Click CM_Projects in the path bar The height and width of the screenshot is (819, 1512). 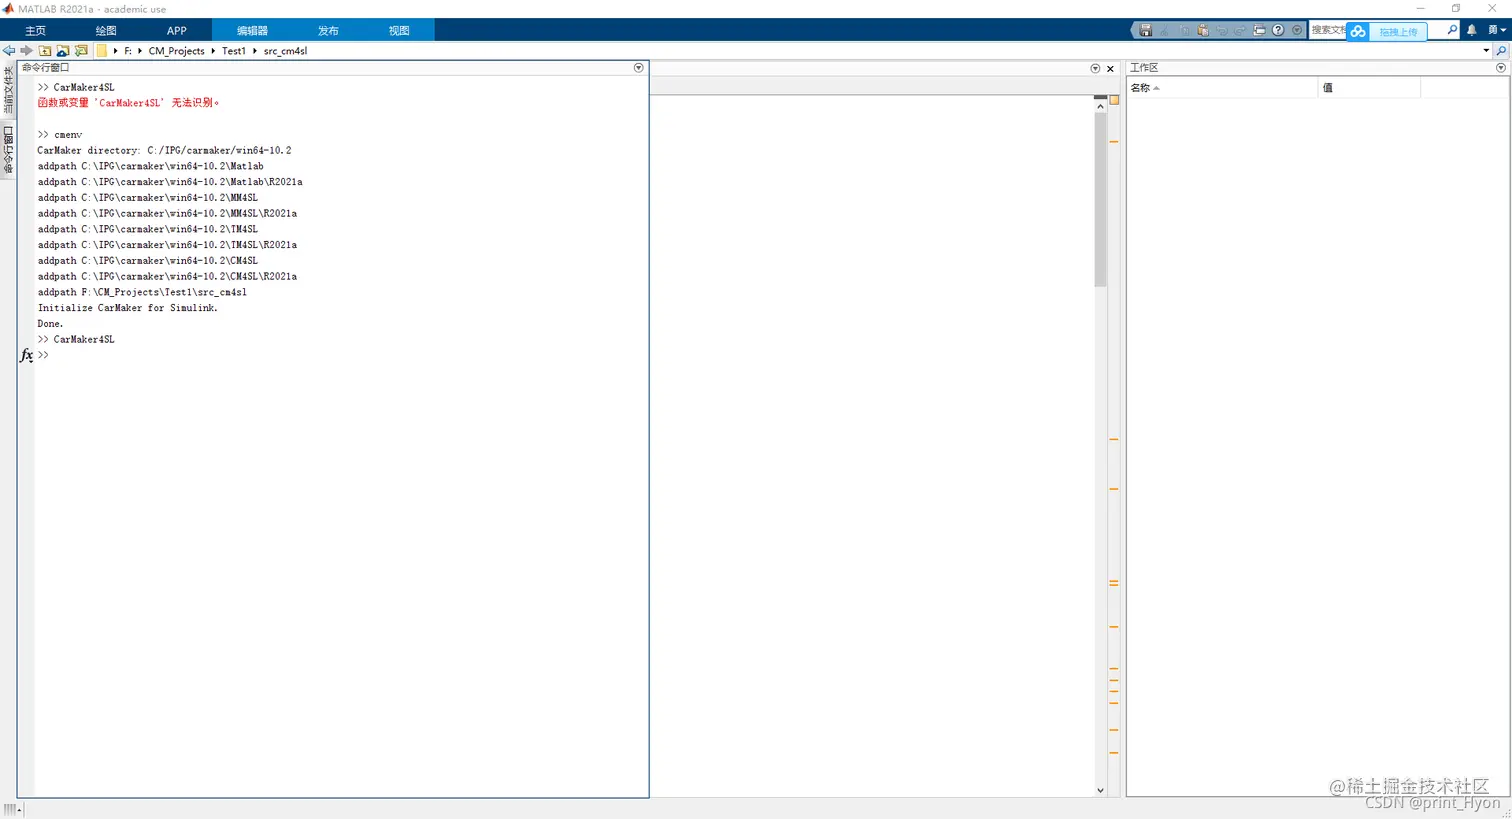coord(177,51)
